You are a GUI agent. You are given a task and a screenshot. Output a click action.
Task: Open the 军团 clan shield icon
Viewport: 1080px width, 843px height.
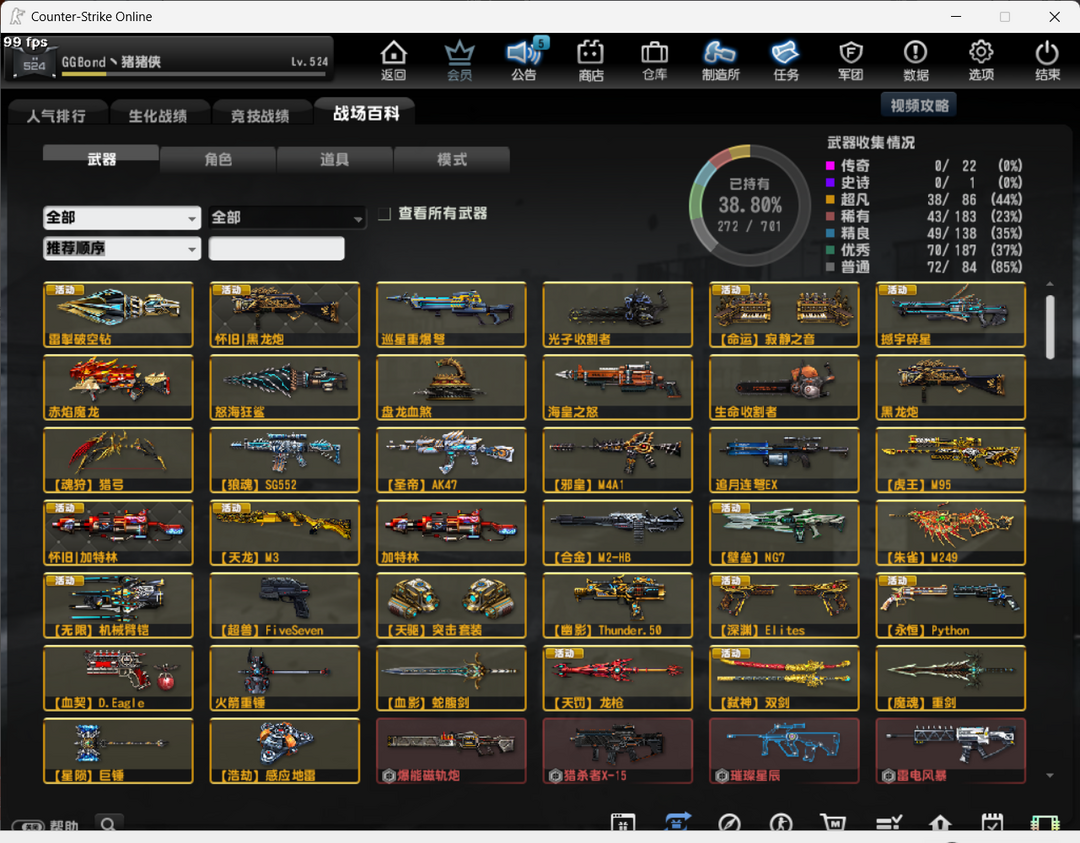click(x=851, y=61)
